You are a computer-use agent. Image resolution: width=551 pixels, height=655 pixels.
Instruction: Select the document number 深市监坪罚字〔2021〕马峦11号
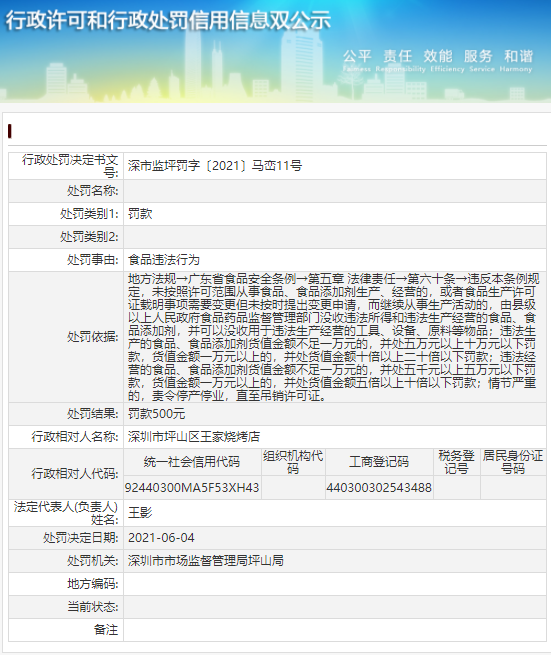[215, 166]
